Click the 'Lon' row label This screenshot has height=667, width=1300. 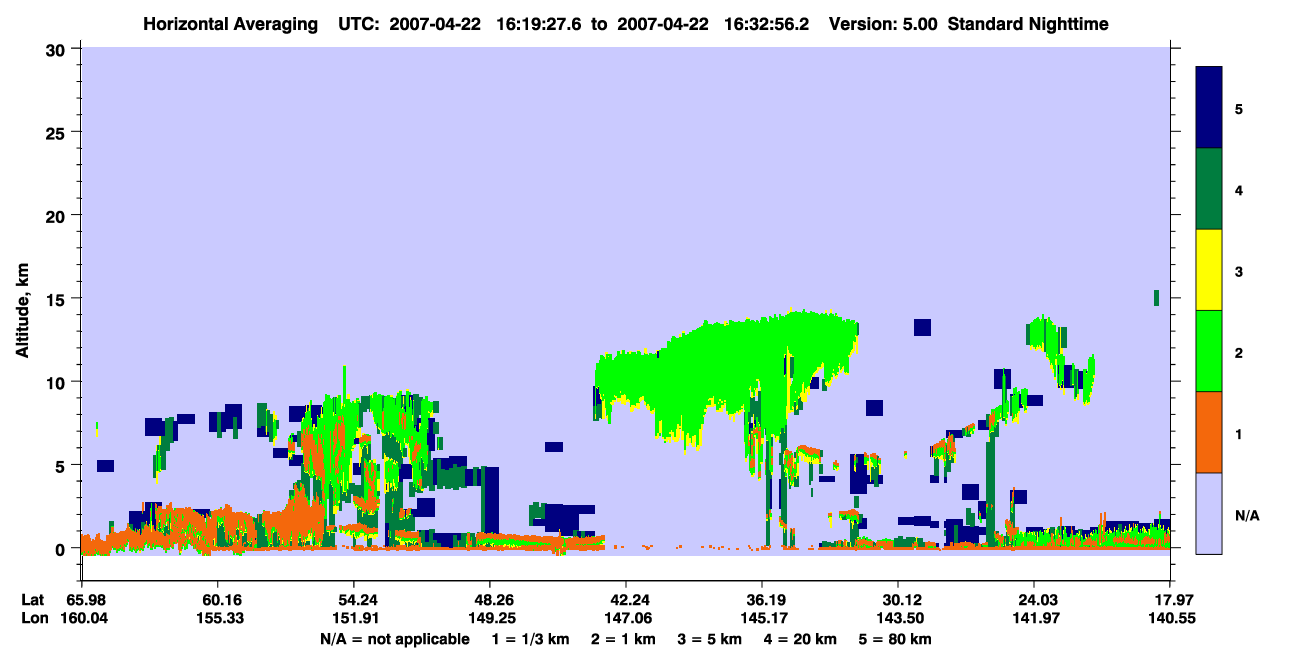pyautogui.click(x=33, y=618)
